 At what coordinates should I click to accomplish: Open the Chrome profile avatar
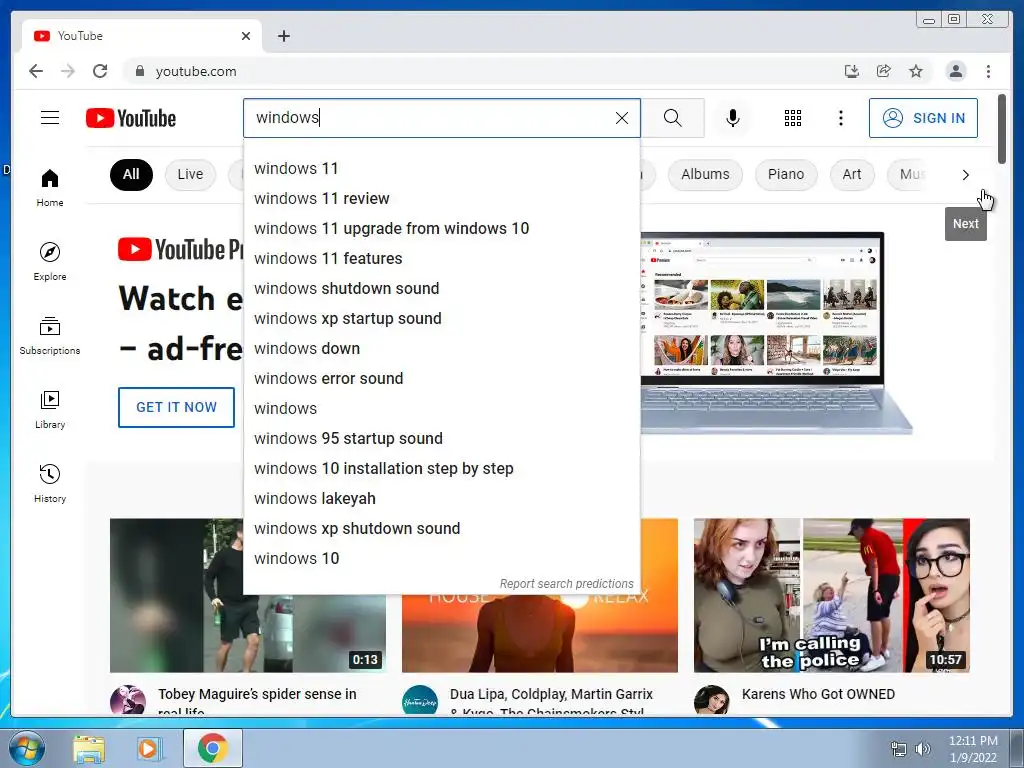pyautogui.click(x=956, y=71)
